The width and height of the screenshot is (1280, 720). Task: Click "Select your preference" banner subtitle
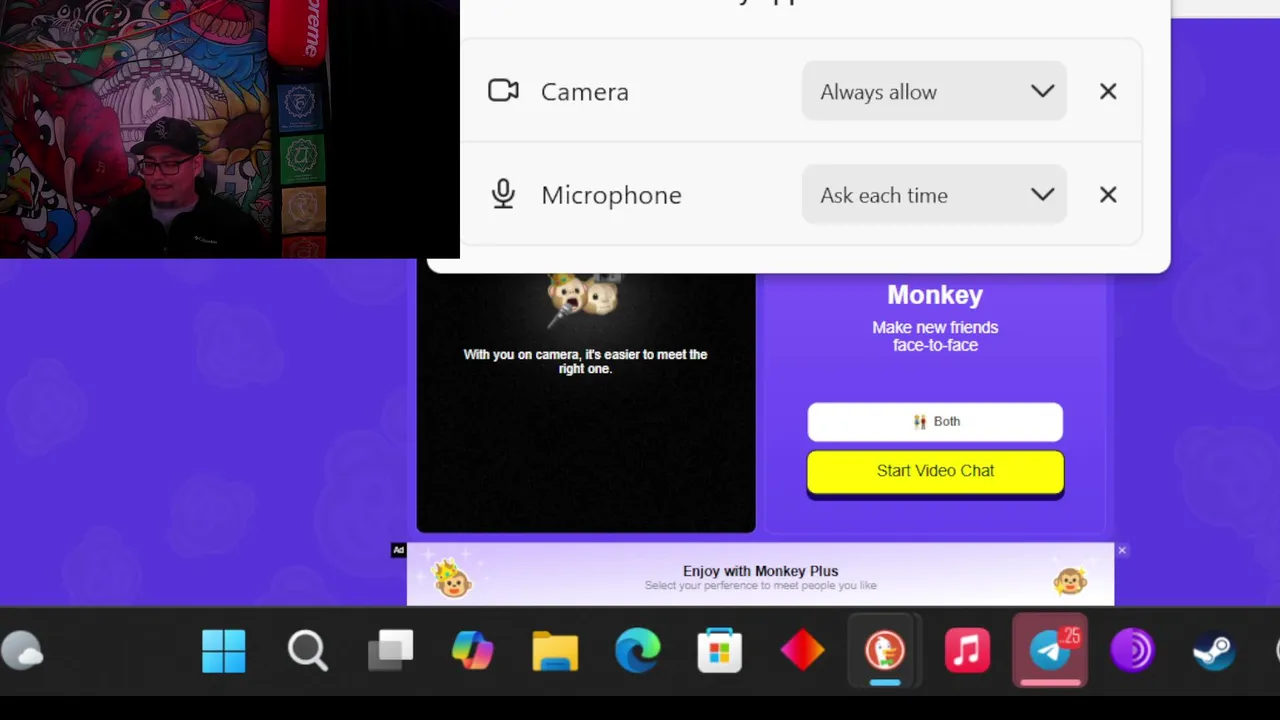[x=760, y=586]
